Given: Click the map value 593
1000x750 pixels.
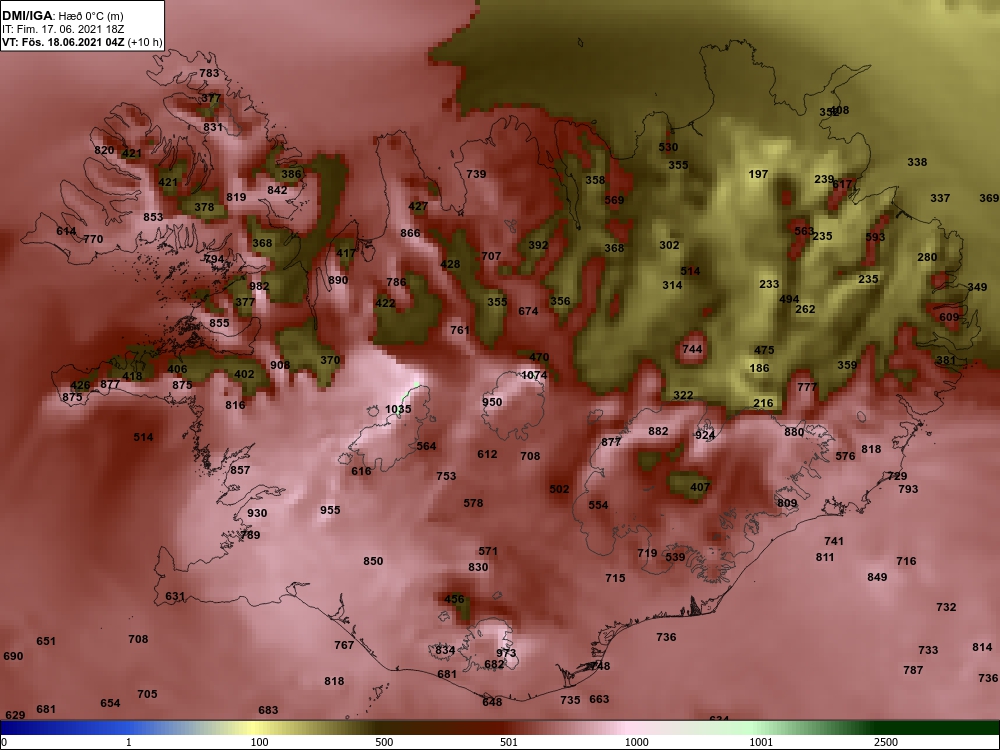Looking at the screenshot, I should pyautogui.click(x=875, y=237).
